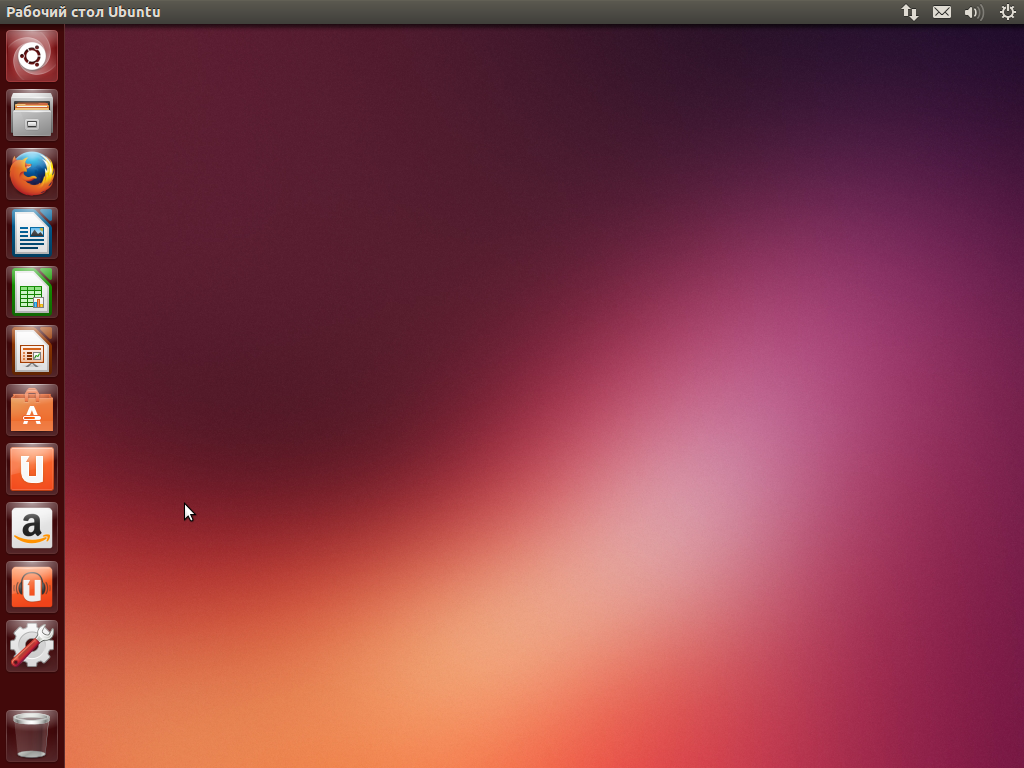Click the 'Рабочий стол Ubuntu' panel title

tap(83, 12)
